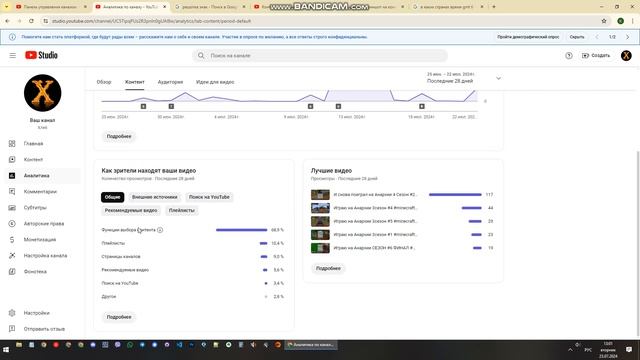Screen dimensions: 640x360
Task: Open the video titled Сезон #1
Action: [x=375, y=235]
